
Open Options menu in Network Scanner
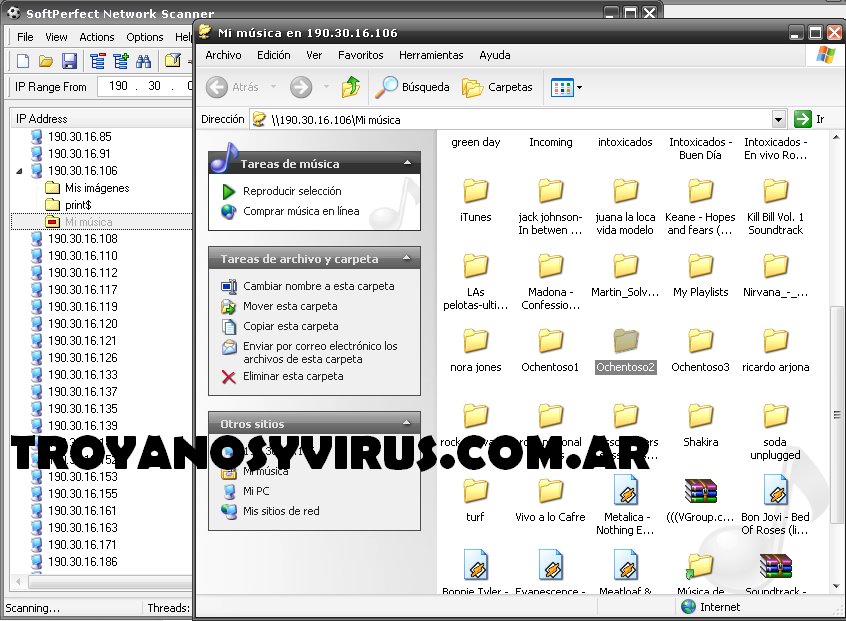click(x=145, y=37)
